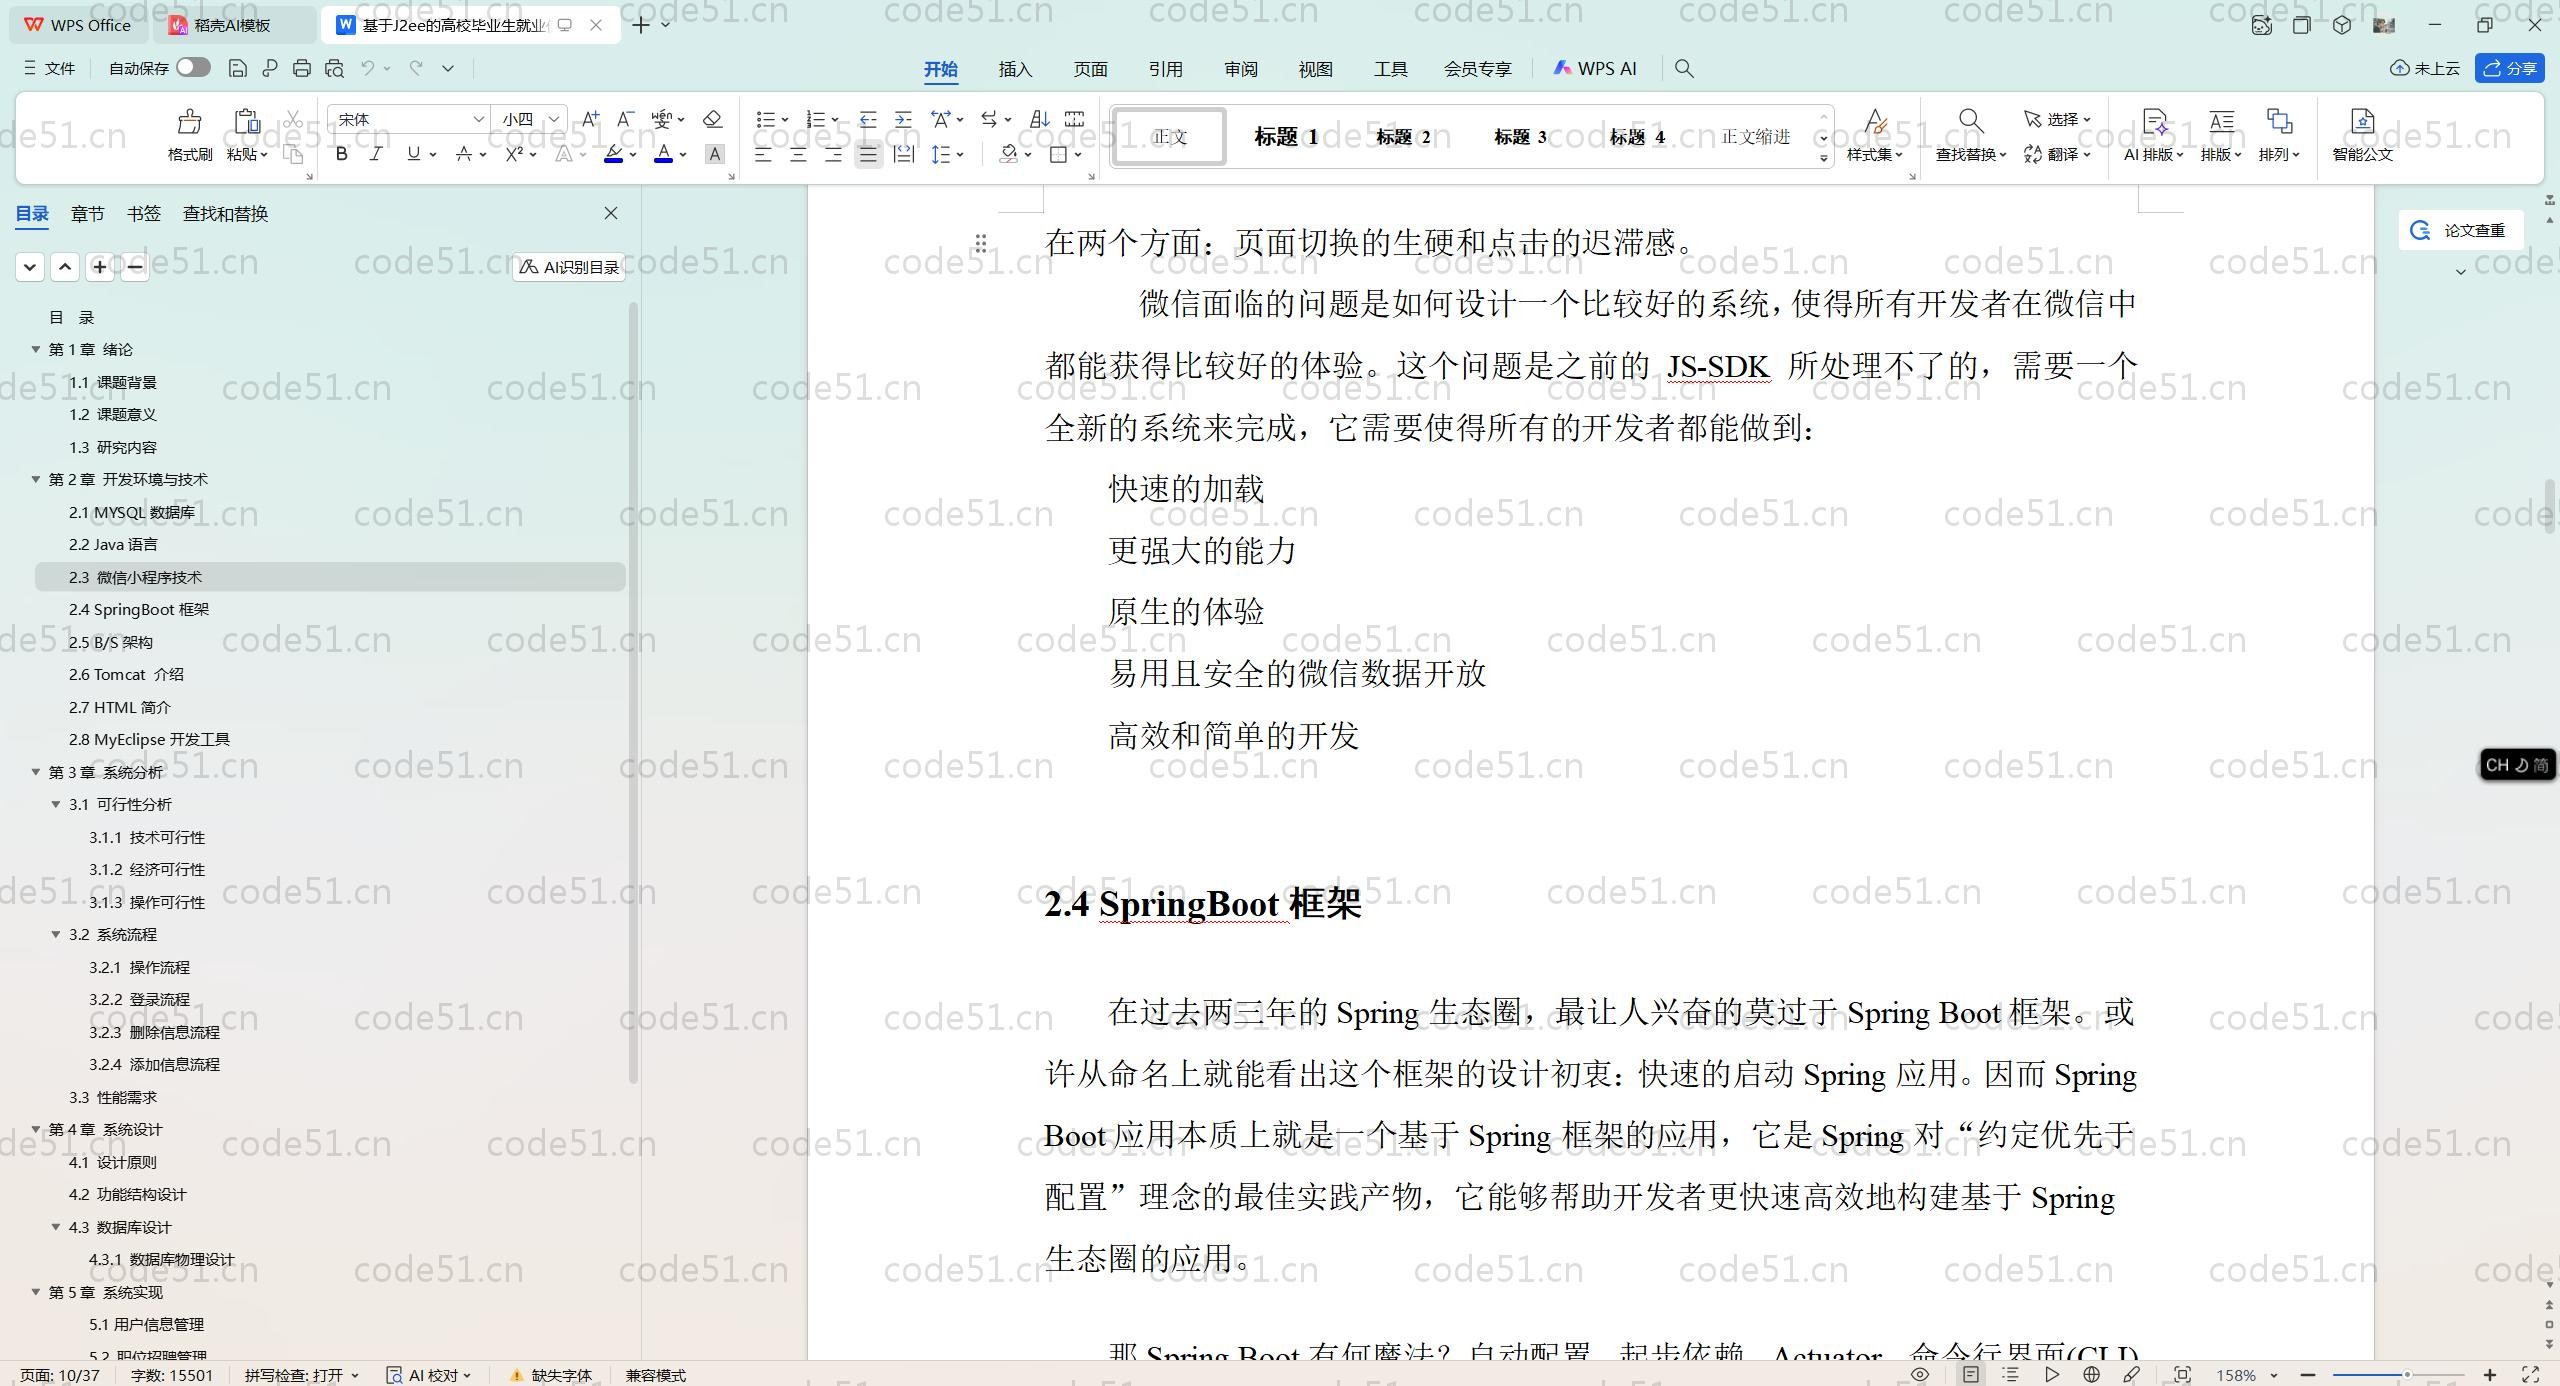Open the font name dropdown
Screen dimensions: 2560x1386
pyautogui.click(x=478, y=119)
